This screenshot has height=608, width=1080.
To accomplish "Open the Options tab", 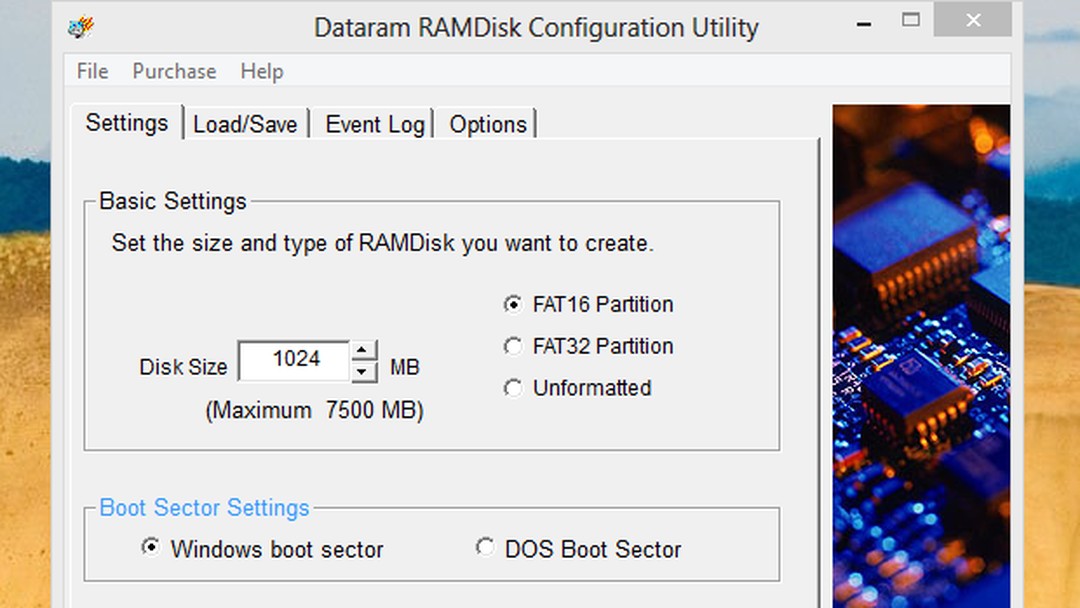I will [x=487, y=123].
